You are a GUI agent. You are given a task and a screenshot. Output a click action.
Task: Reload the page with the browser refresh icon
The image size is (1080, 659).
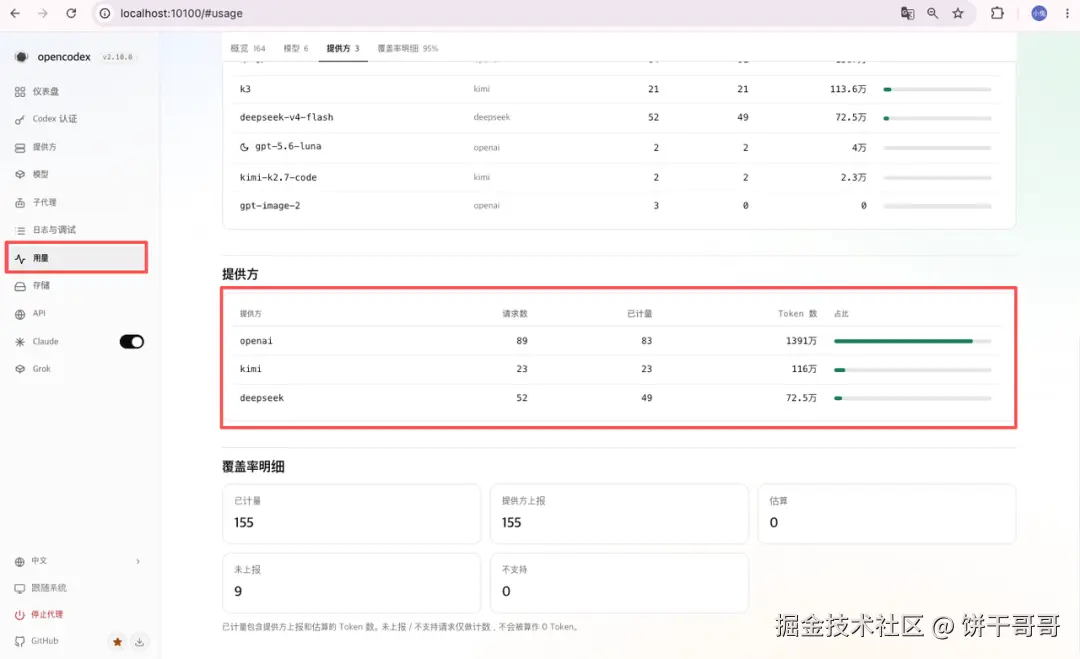[x=71, y=13]
